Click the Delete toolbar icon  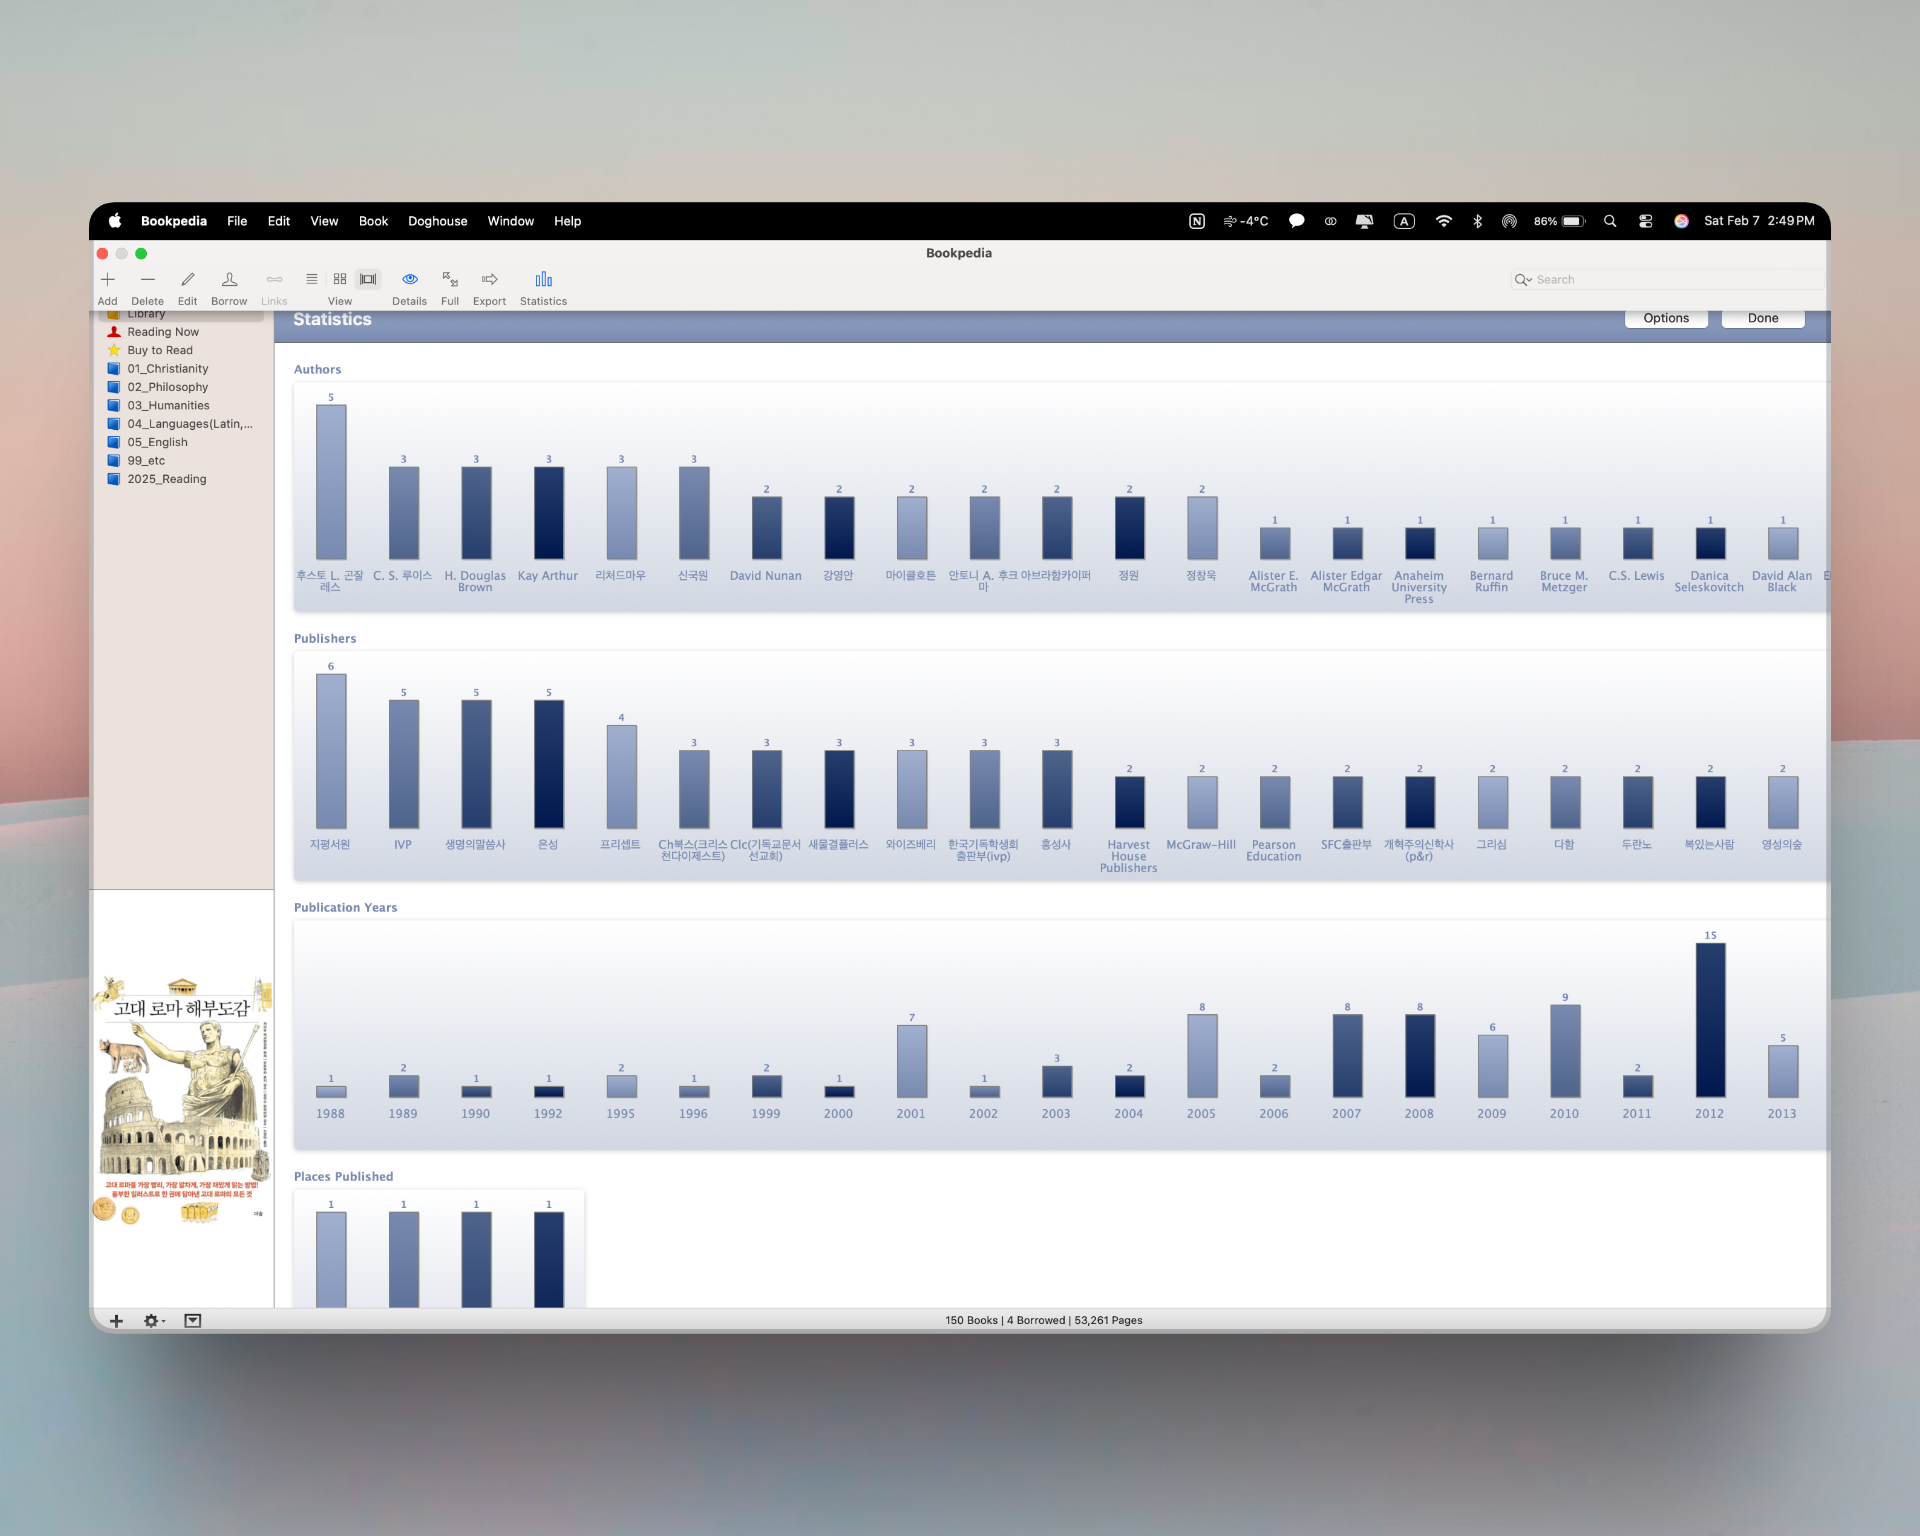[147, 281]
